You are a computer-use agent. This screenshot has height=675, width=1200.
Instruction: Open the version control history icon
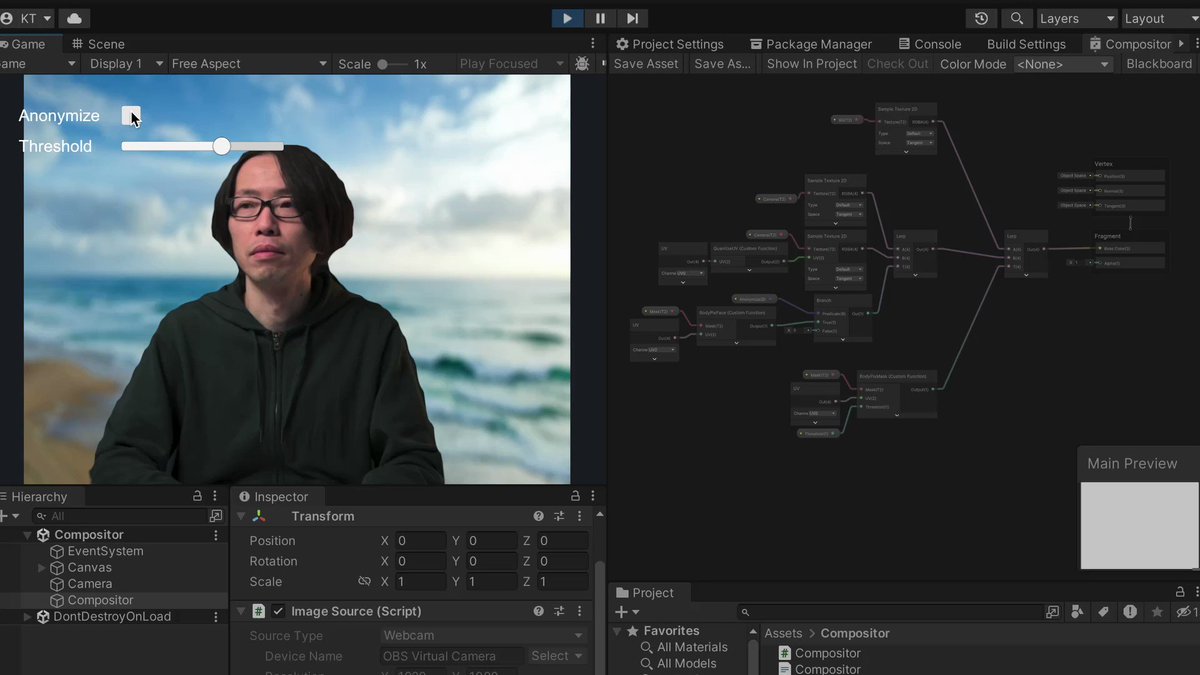[981, 17]
